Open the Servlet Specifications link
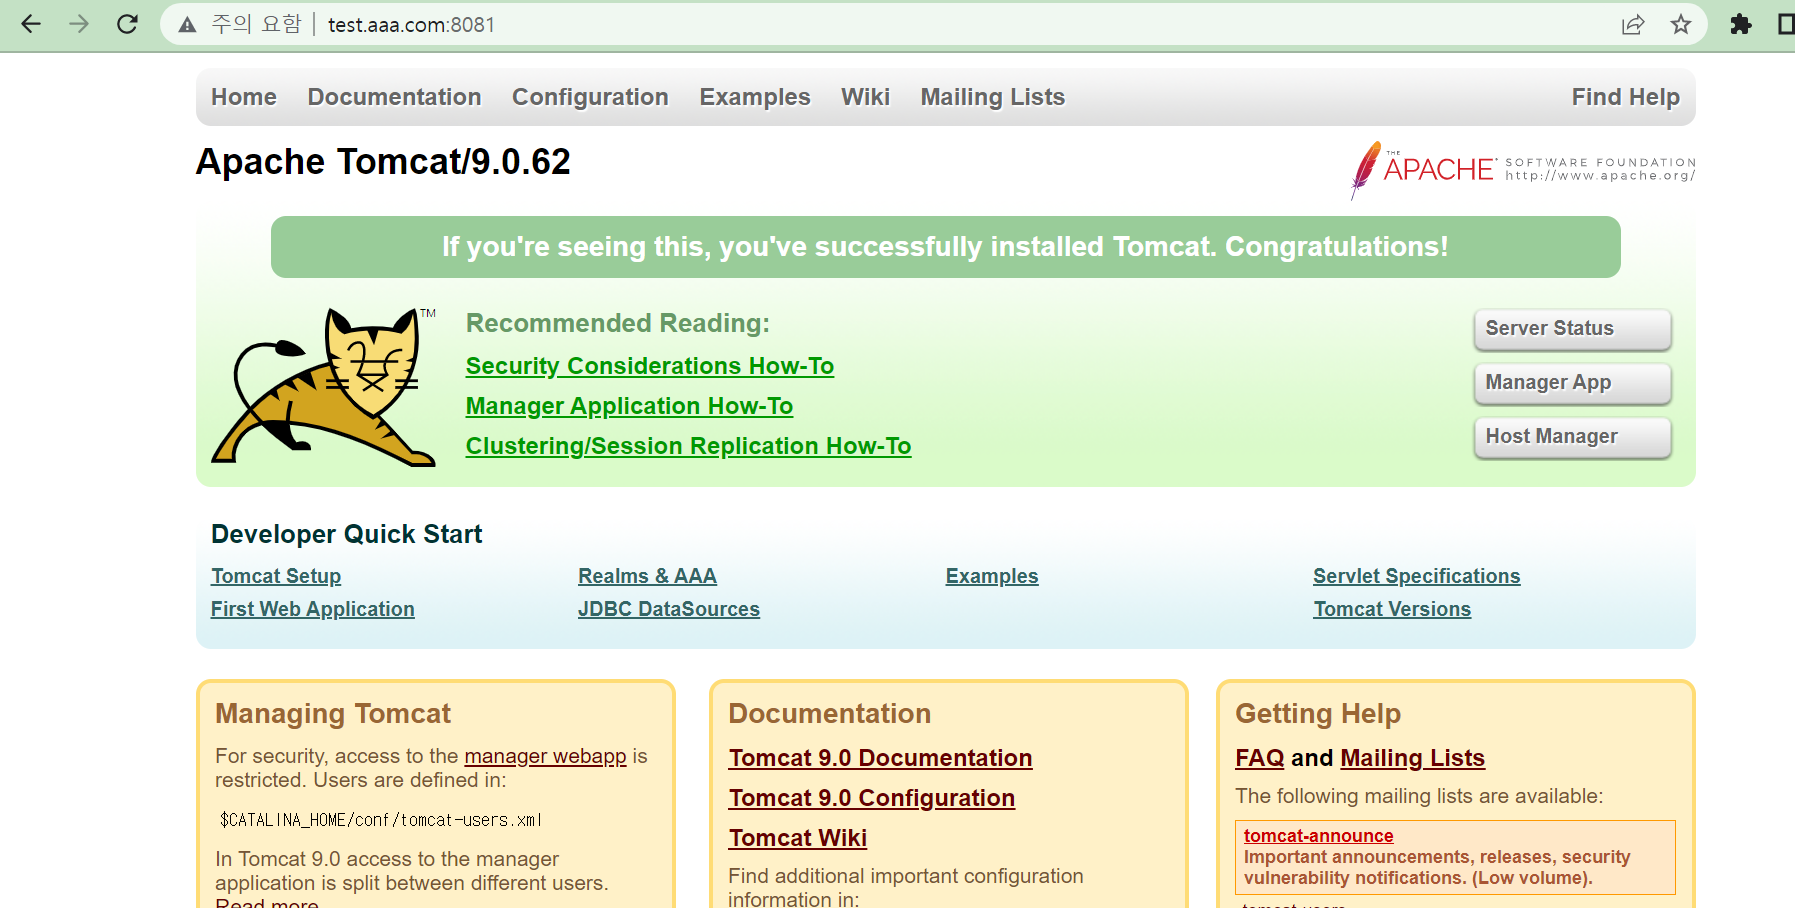 pos(1416,576)
